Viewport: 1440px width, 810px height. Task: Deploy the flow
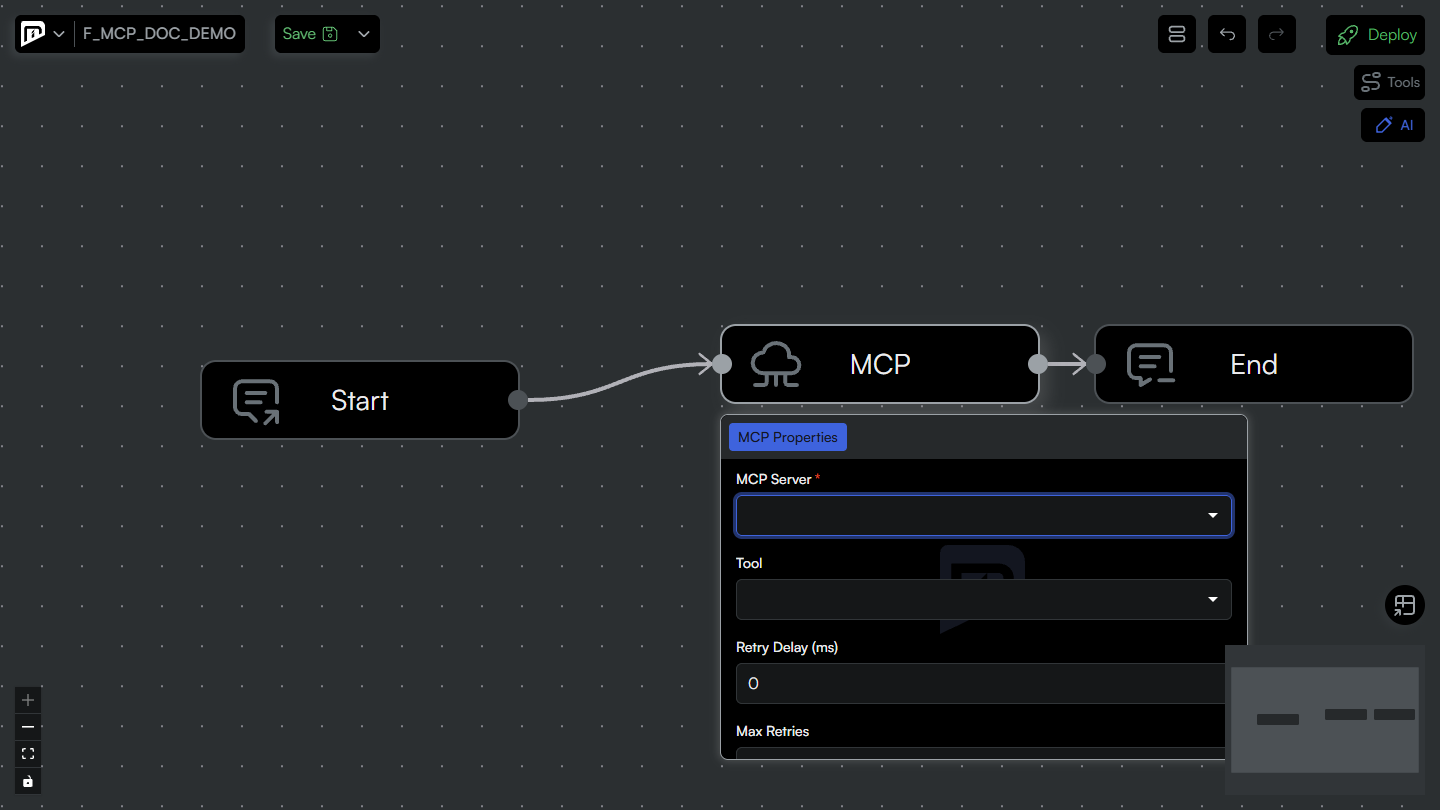point(1375,34)
